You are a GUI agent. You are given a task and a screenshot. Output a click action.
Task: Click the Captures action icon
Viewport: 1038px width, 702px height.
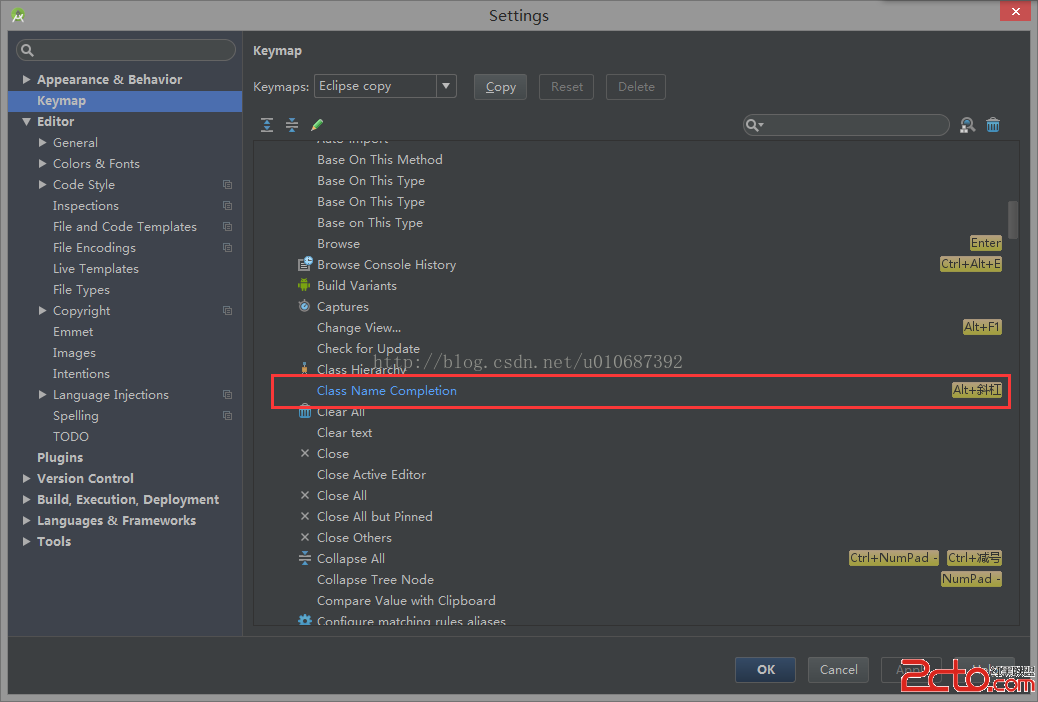[x=305, y=306]
